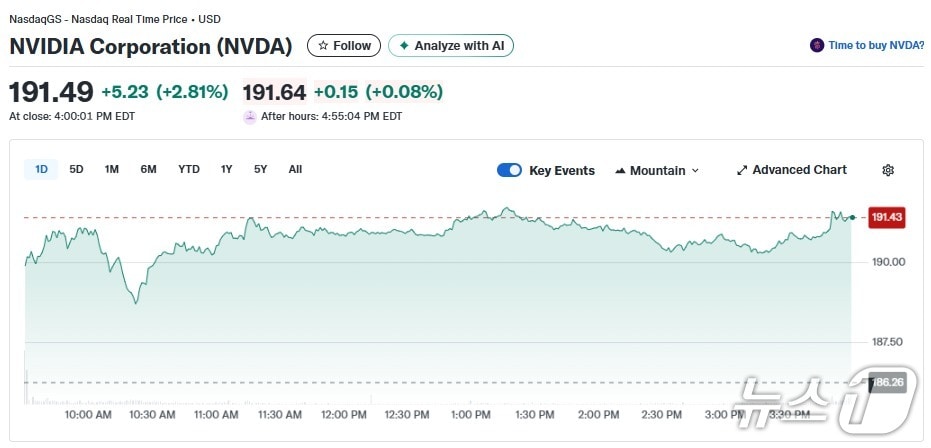This screenshot has height=448, width=931.
Task: Click the expand arrows icon for Advanced Chart
Action: click(x=742, y=171)
